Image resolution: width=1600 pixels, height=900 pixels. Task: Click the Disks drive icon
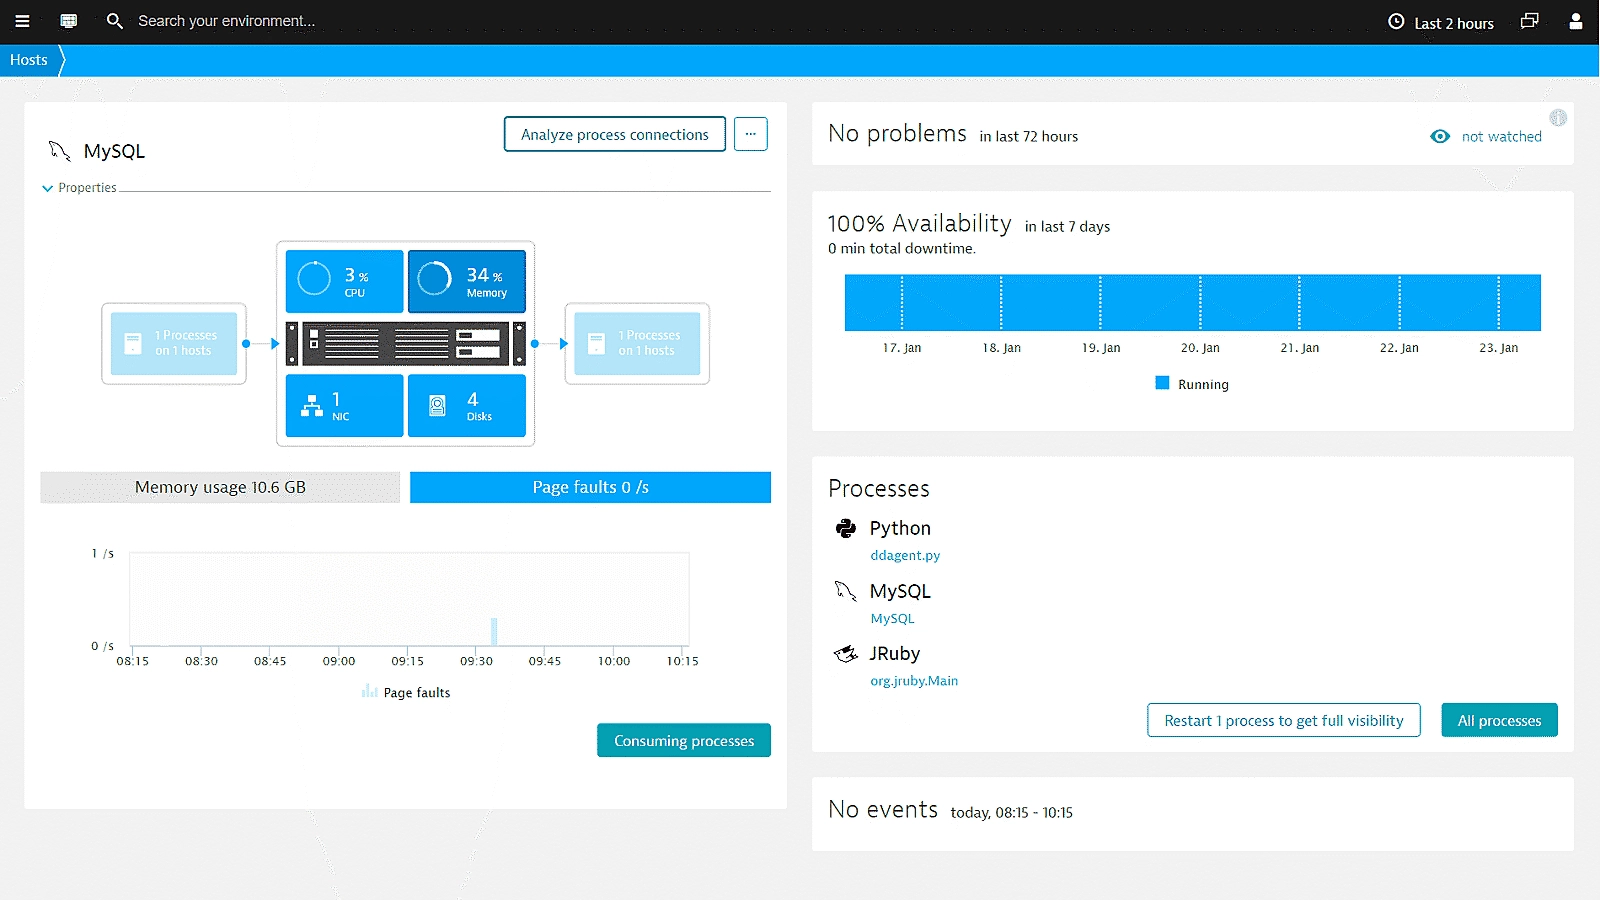pyautogui.click(x=437, y=405)
